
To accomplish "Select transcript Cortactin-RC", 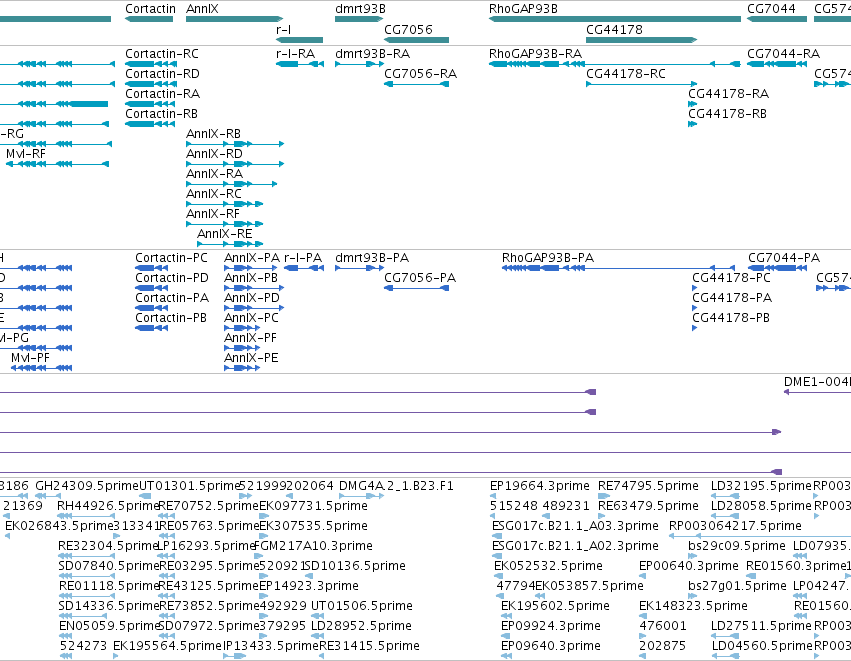I will [162, 54].
